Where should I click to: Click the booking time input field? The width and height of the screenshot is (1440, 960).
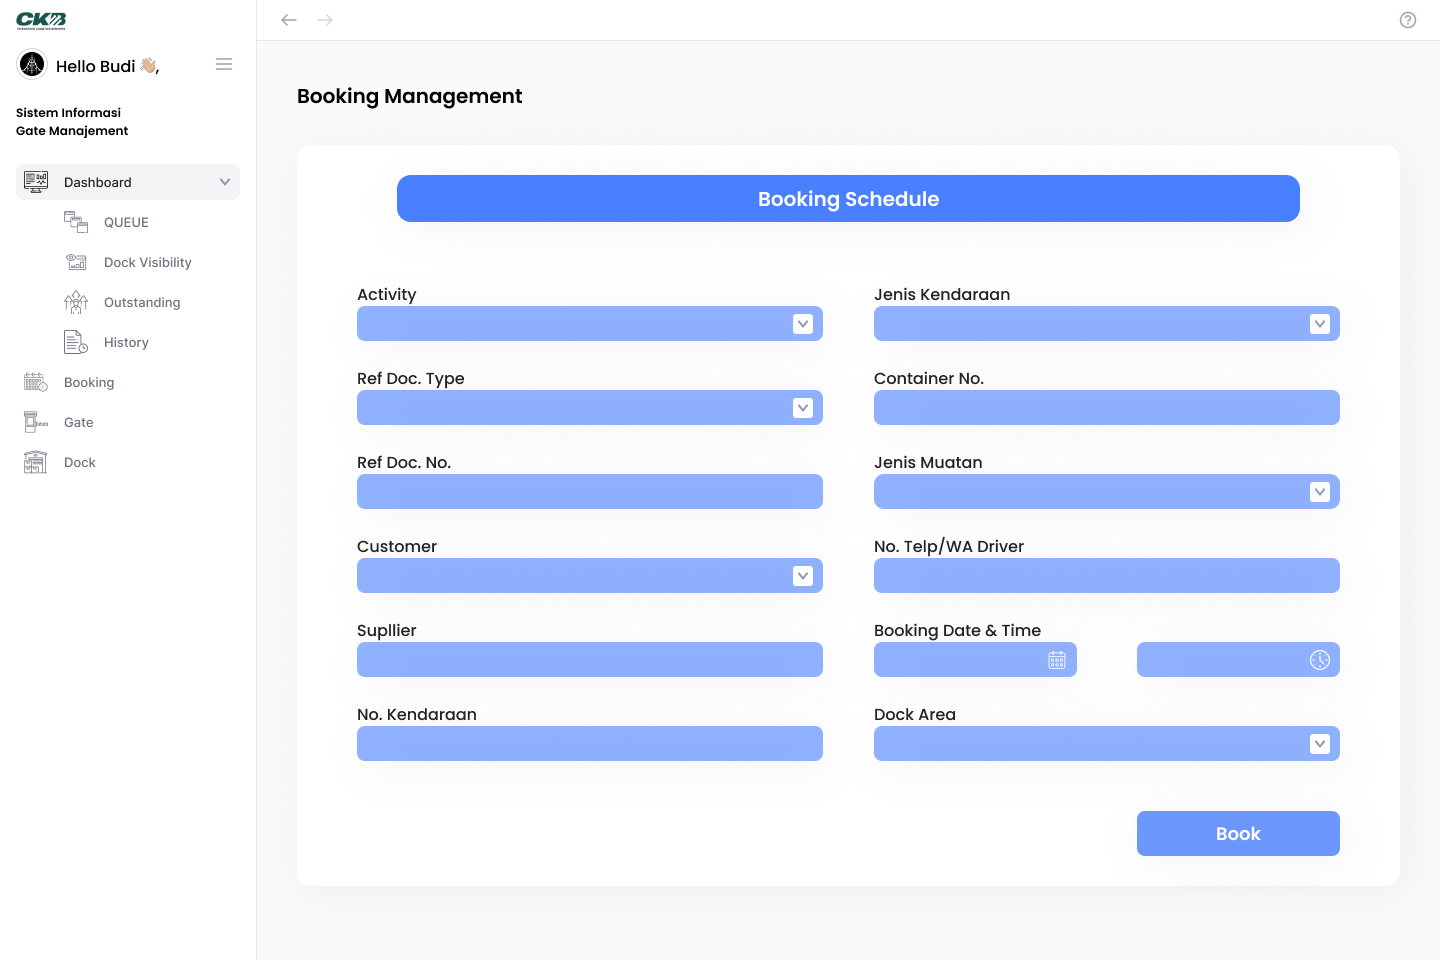coord(1238,660)
